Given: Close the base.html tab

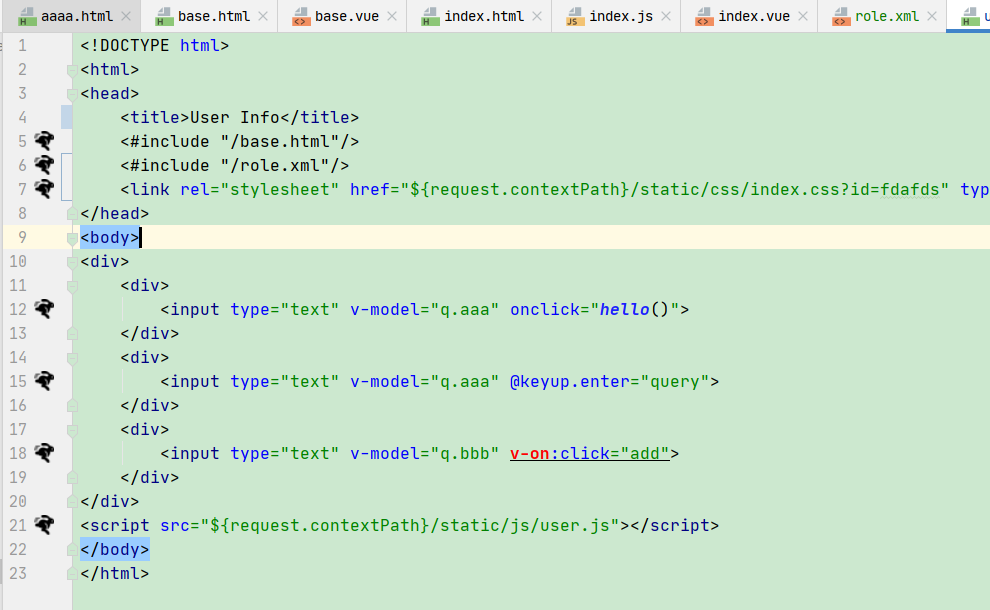Looking at the screenshot, I should (x=263, y=16).
